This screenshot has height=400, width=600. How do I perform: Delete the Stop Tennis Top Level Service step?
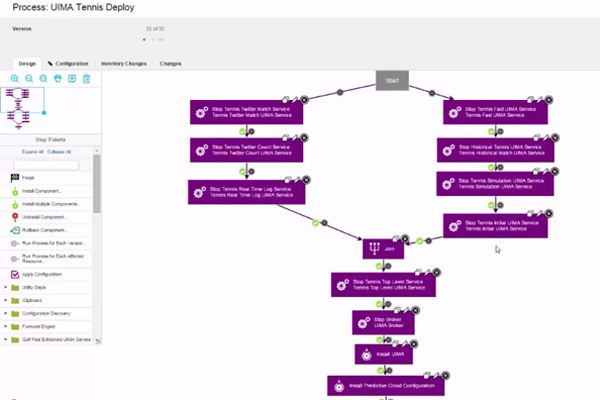point(436,273)
